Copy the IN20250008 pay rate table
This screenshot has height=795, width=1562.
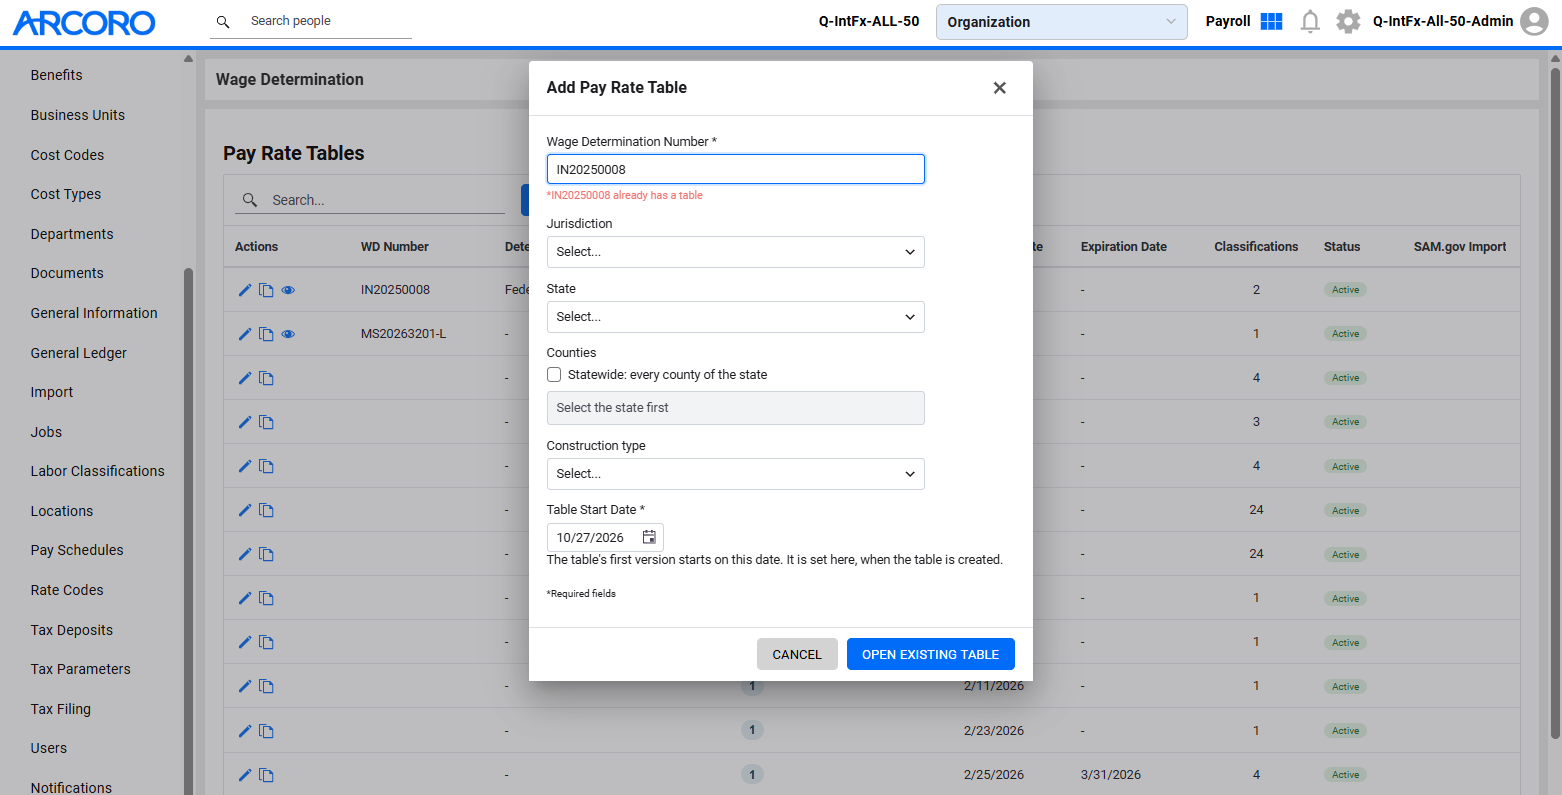click(266, 290)
